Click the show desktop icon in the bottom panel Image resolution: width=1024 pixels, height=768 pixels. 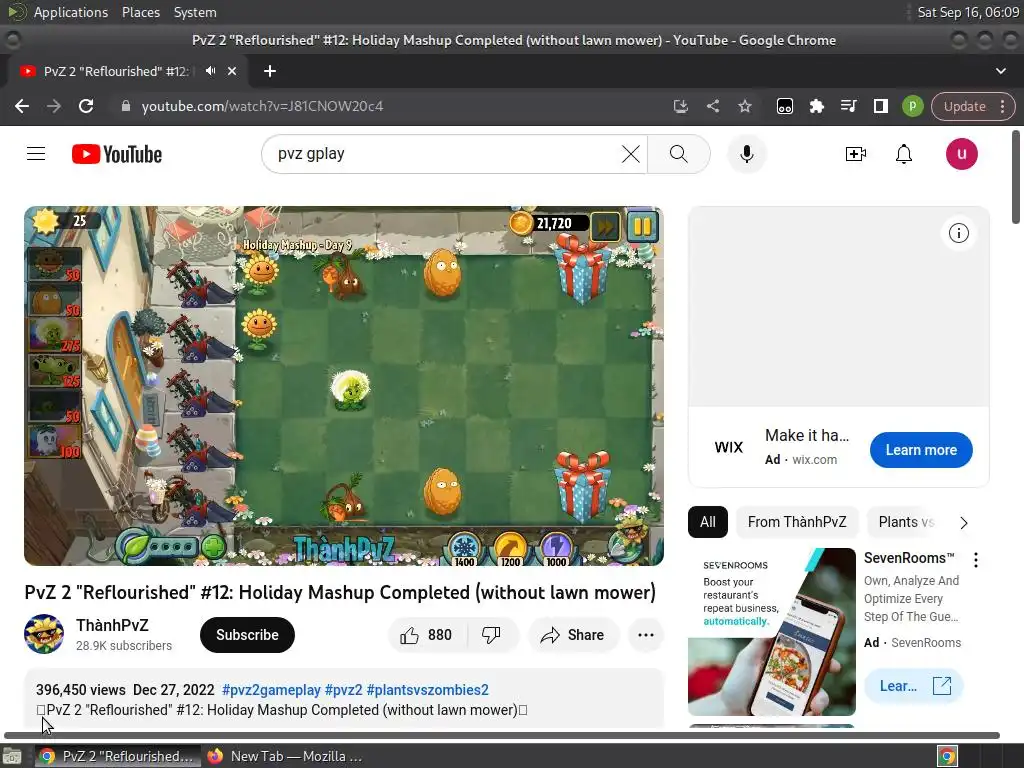[12, 756]
